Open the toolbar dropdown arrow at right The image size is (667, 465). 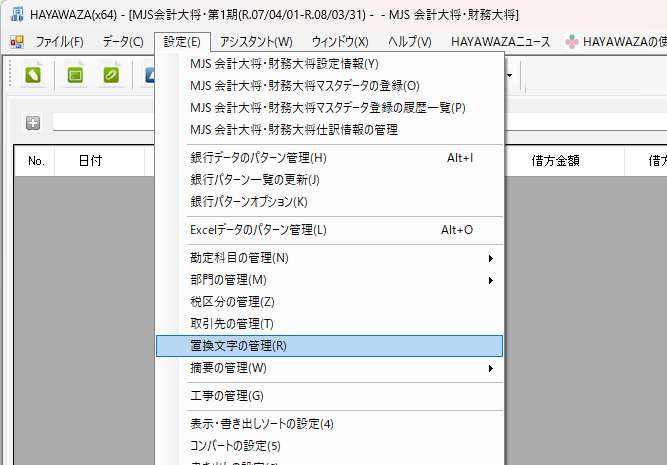pos(510,75)
